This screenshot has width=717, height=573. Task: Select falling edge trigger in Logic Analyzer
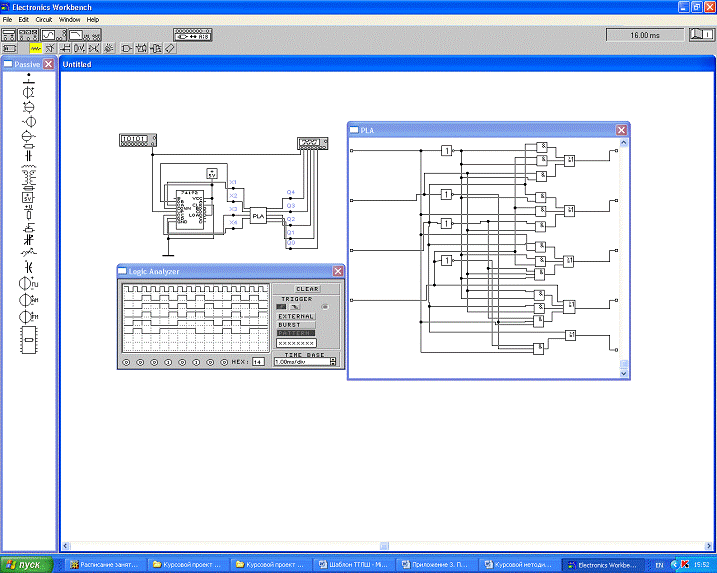pos(295,306)
